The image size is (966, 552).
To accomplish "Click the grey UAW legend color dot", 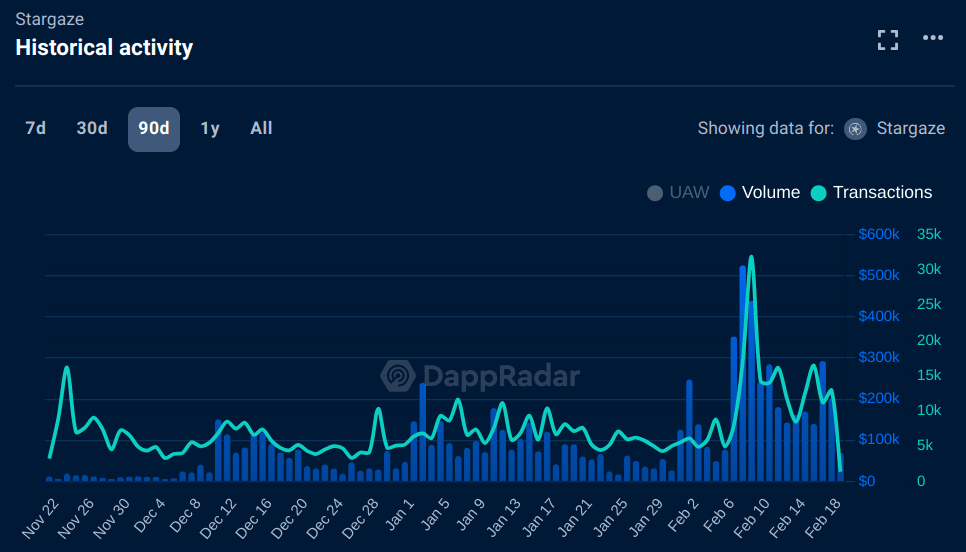I will click(x=655, y=193).
